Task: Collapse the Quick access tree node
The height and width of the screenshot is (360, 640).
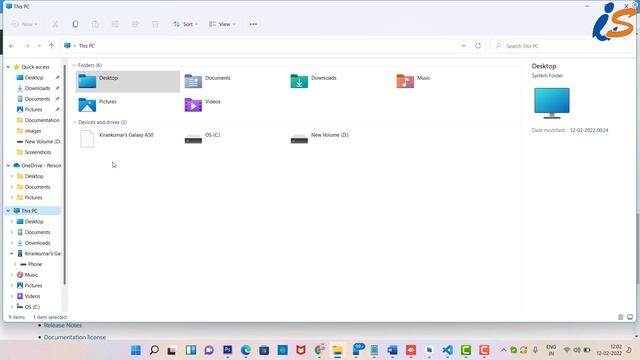Action: (8, 67)
